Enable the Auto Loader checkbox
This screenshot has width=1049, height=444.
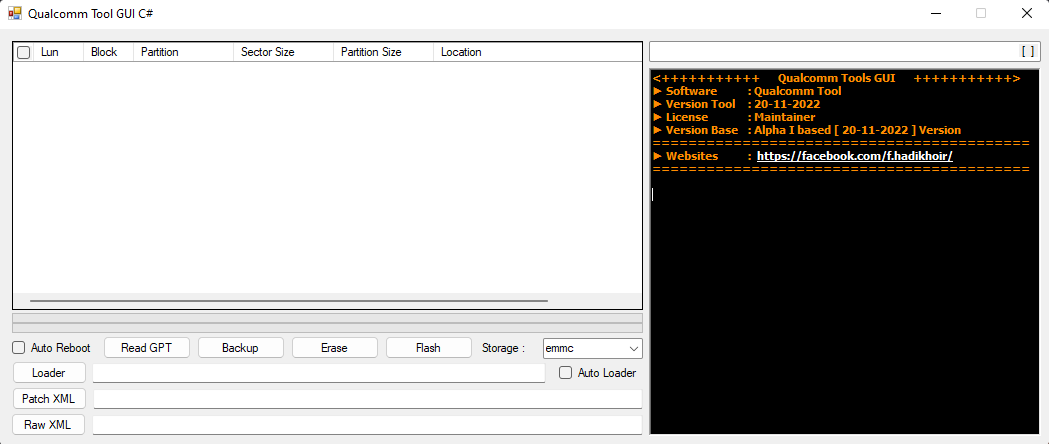click(565, 372)
